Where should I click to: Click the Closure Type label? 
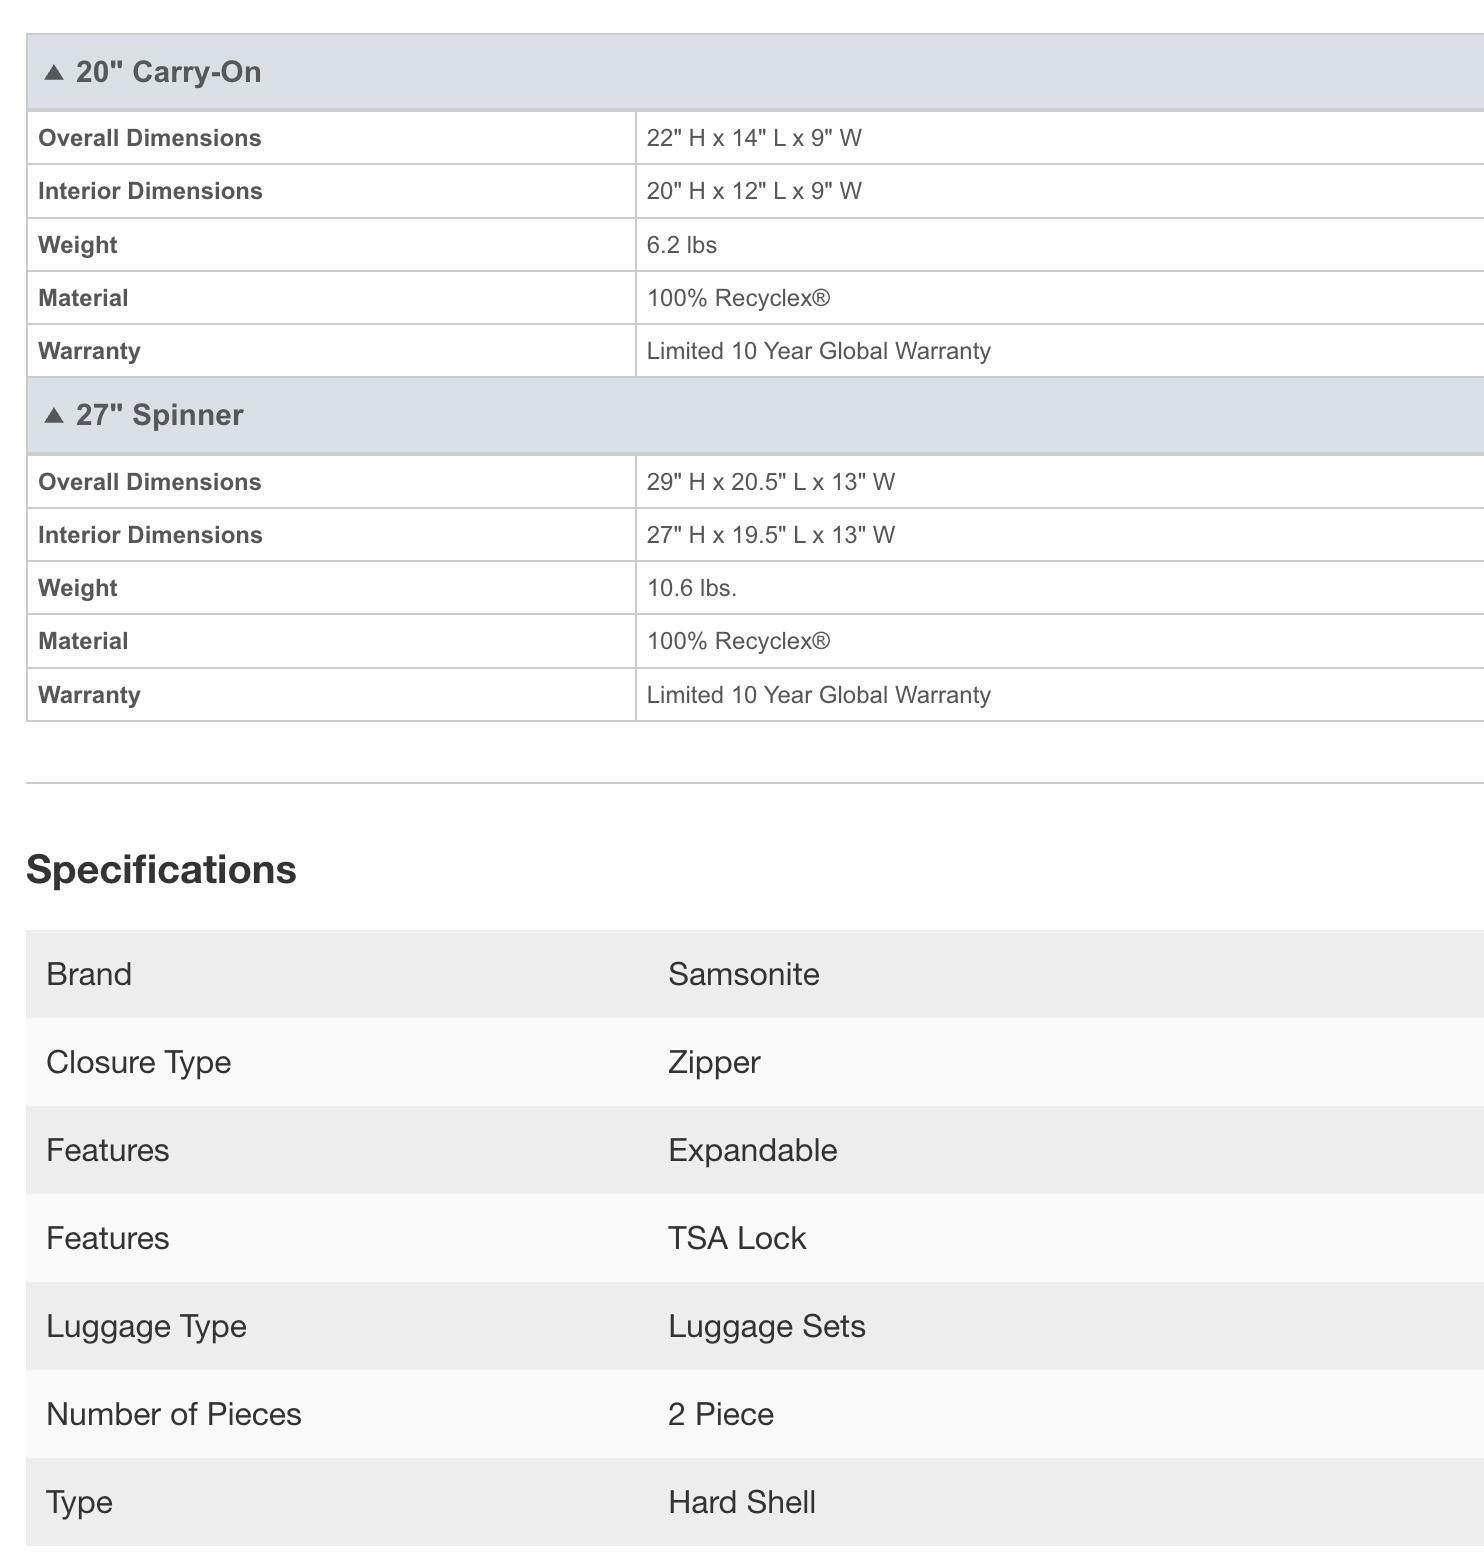[139, 1062]
